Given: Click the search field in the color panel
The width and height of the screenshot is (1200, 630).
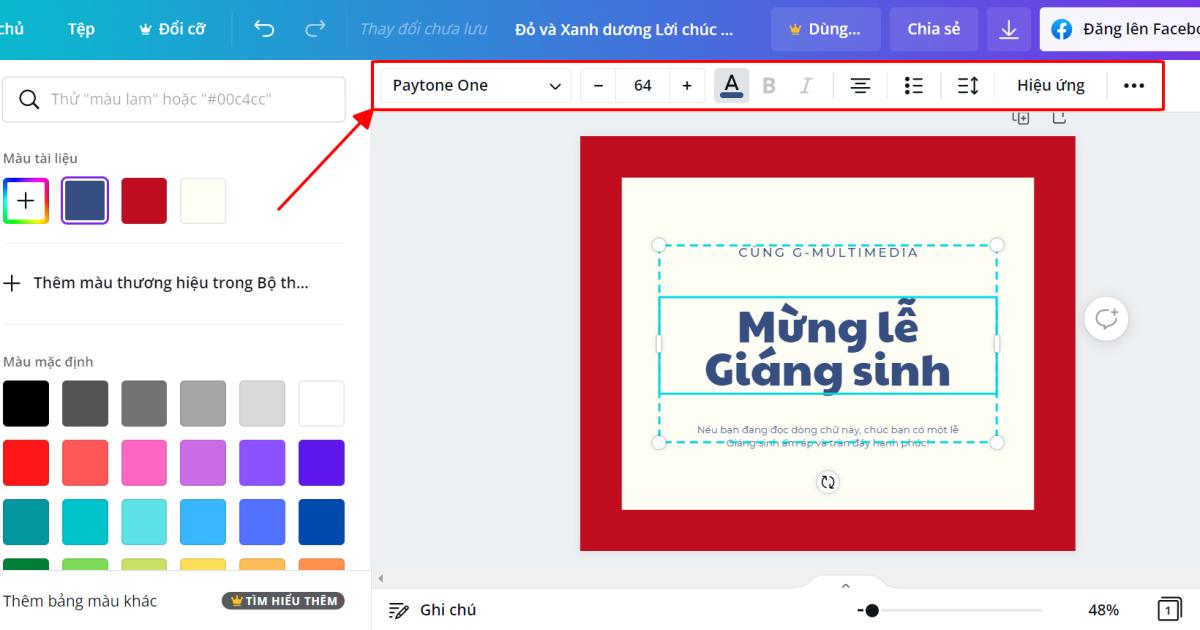Looking at the screenshot, I should (x=174, y=99).
